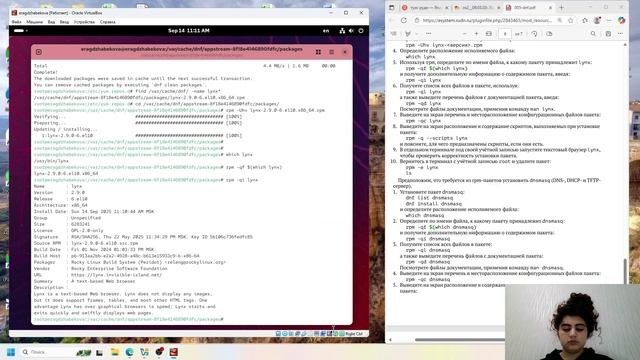Open the Edge profile avatar
Viewport: 640px width, 360px height.
[x=597, y=20]
